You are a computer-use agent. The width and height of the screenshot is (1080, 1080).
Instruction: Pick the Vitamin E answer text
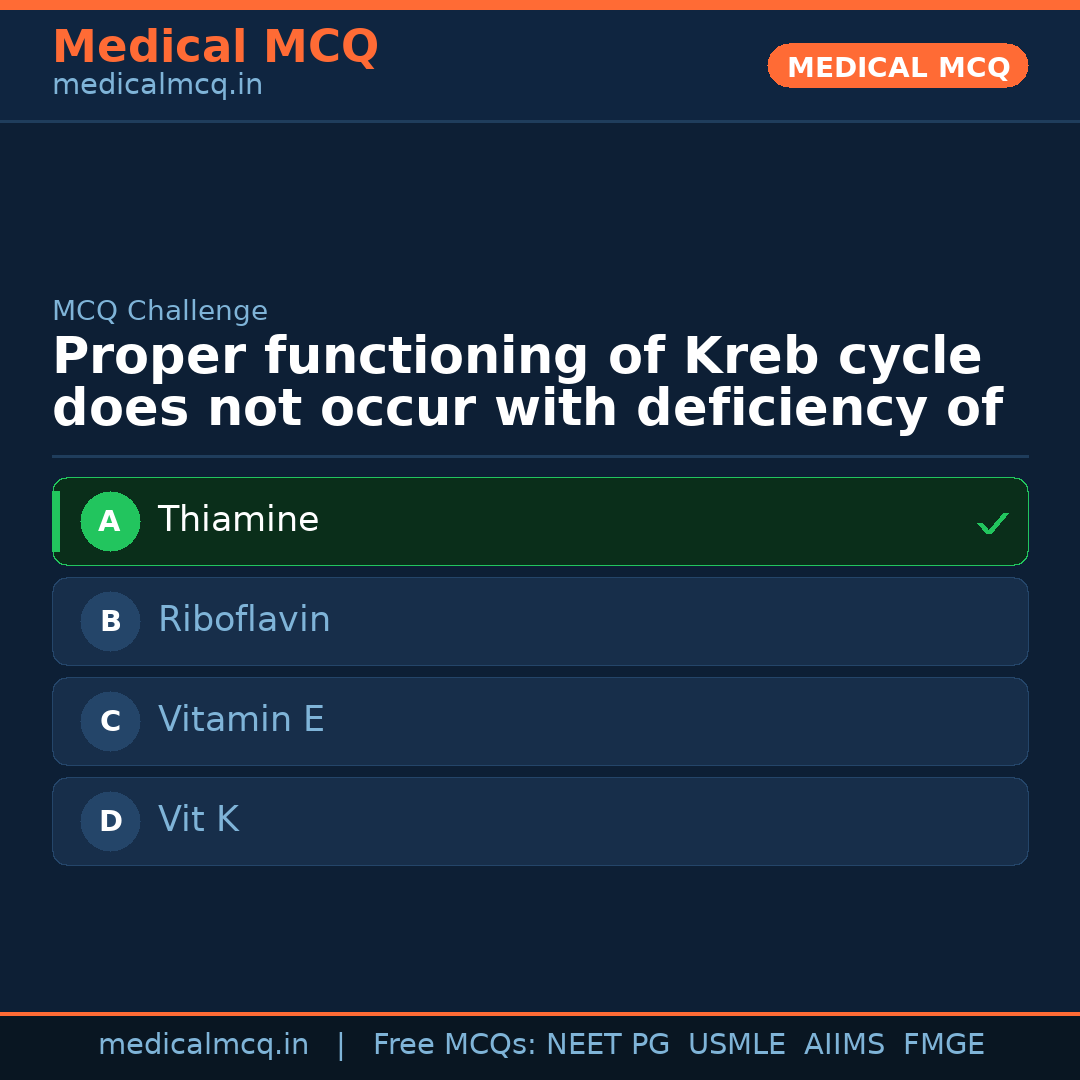(x=241, y=720)
